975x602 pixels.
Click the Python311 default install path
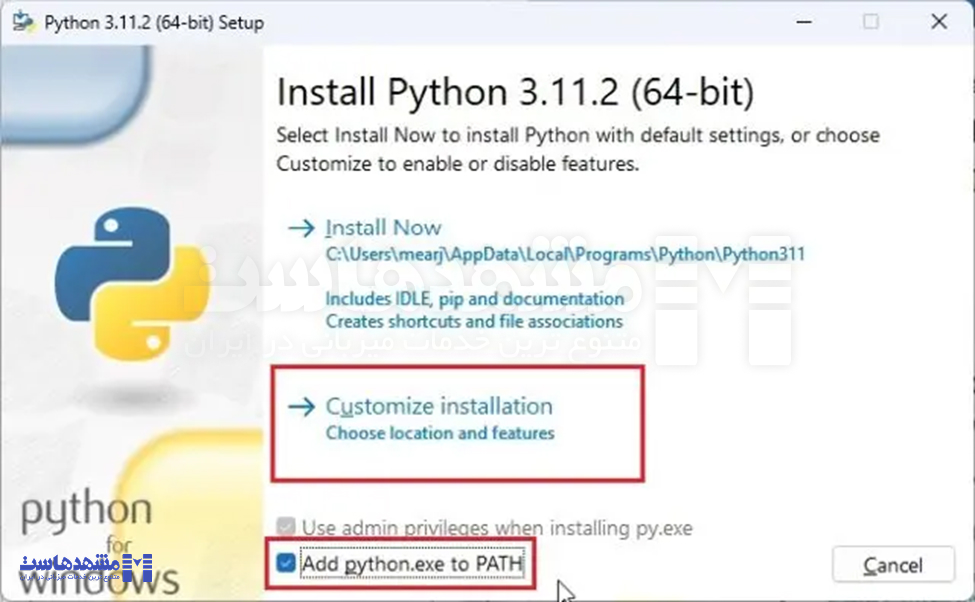(565, 255)
